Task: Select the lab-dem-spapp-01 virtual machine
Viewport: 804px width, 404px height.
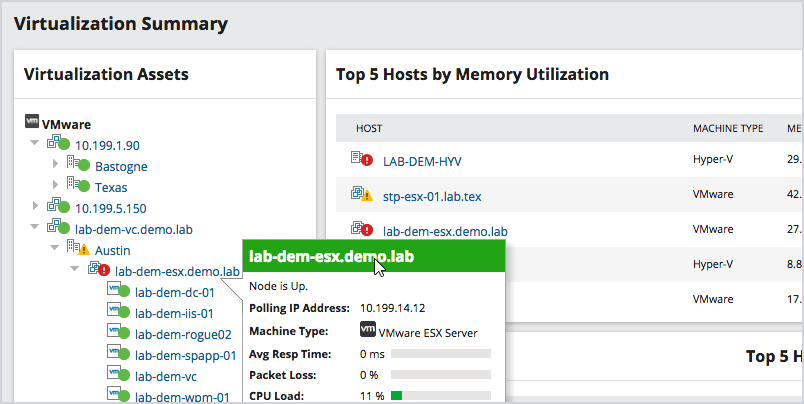Action: pos(186,356)
